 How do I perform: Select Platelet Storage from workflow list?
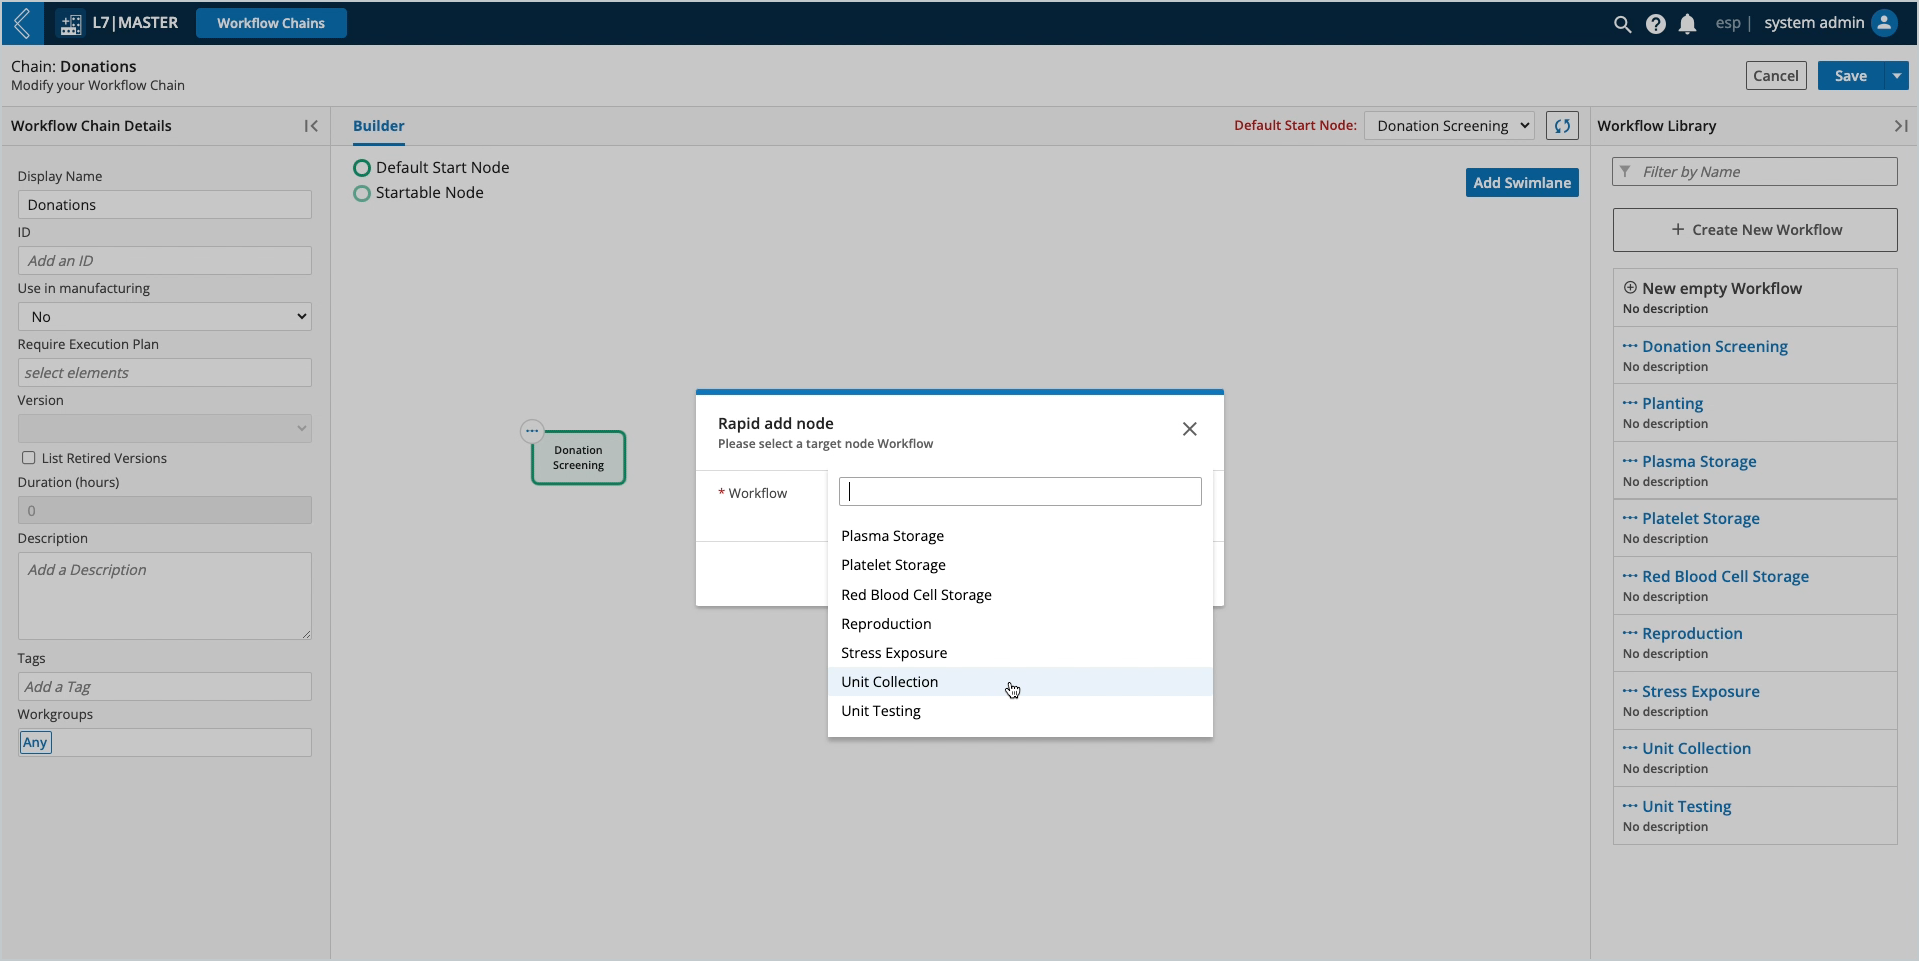[x=1020, y=565]
